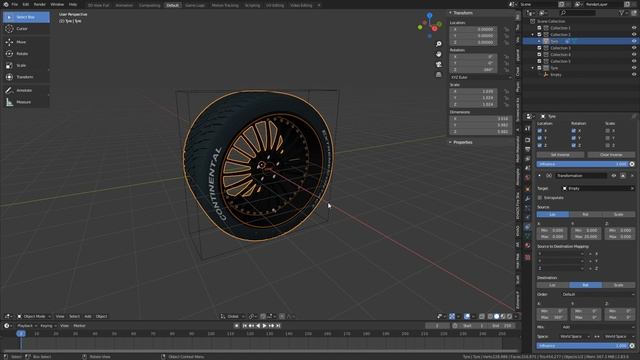The width and height of the screenshot is (640, 360).
Task: Pick the Move tool
Action: pos(26,42)
